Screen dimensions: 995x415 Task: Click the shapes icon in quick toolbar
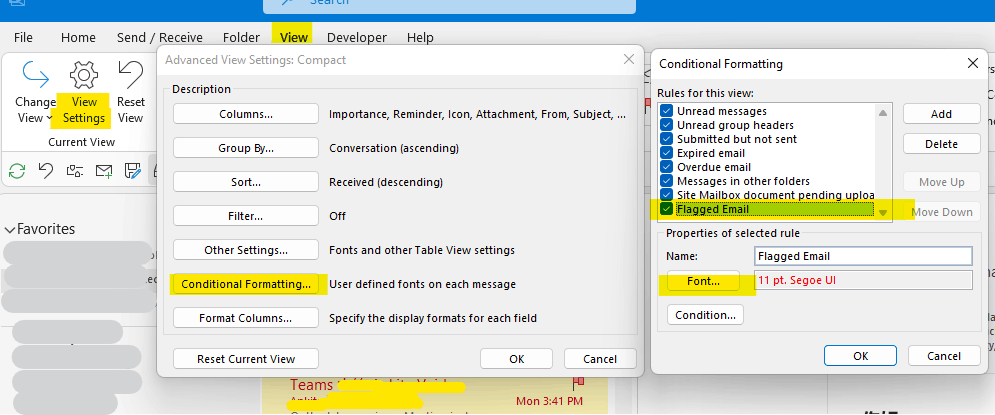pos(75,170)
